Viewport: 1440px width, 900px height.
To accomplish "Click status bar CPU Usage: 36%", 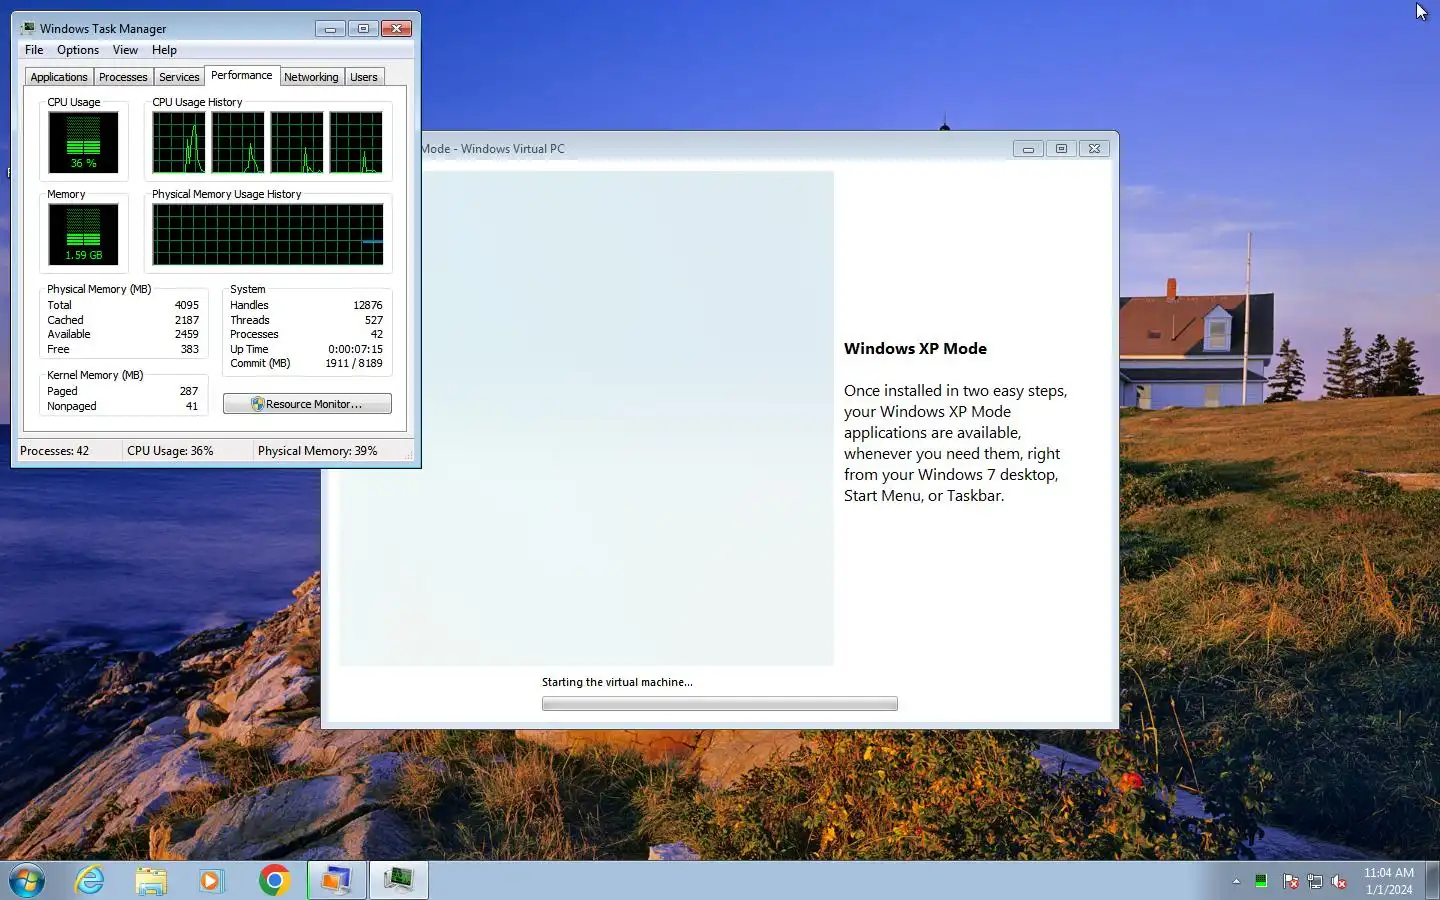I will point(170,451).
